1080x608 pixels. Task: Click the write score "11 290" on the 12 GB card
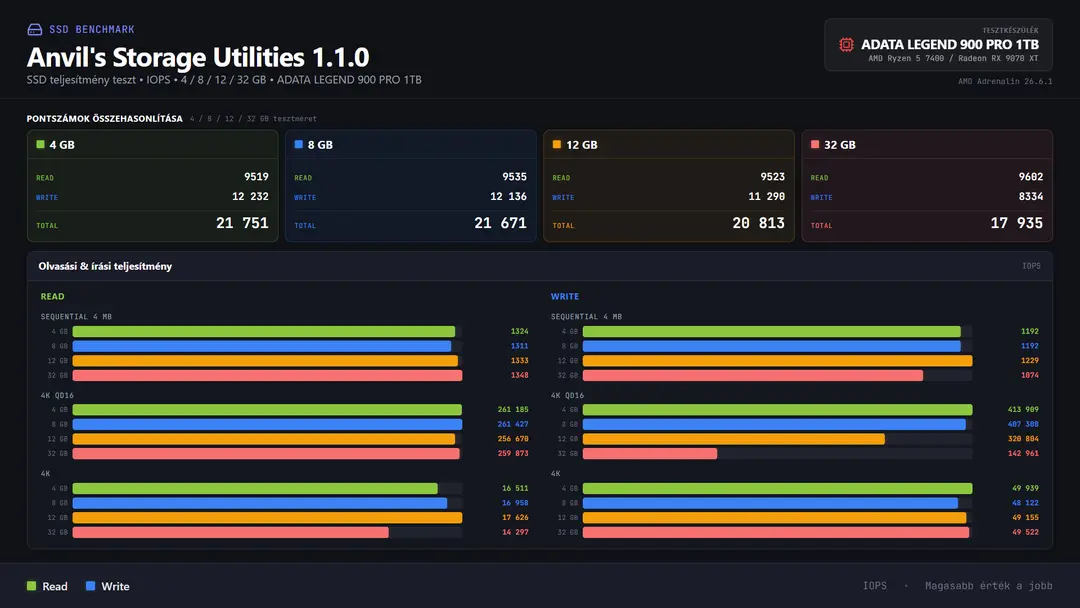pyautogui.click(x=767, y=197)
